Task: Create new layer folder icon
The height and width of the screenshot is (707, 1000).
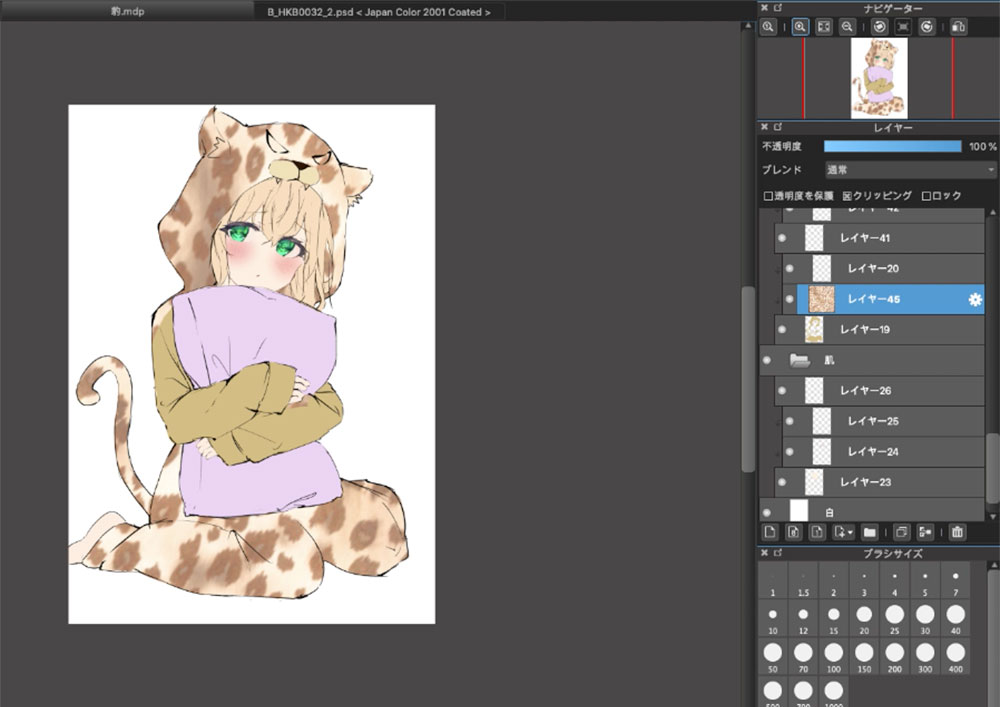Action: [x=869, y=532]
